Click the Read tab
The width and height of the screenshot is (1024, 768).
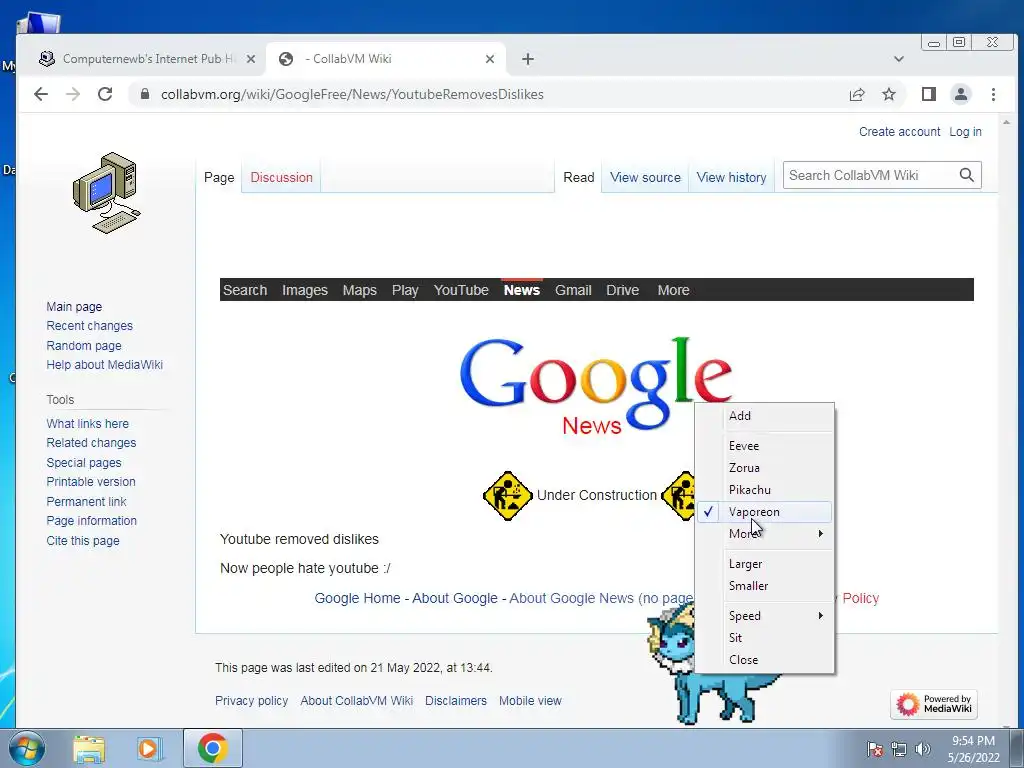[579, 177]
